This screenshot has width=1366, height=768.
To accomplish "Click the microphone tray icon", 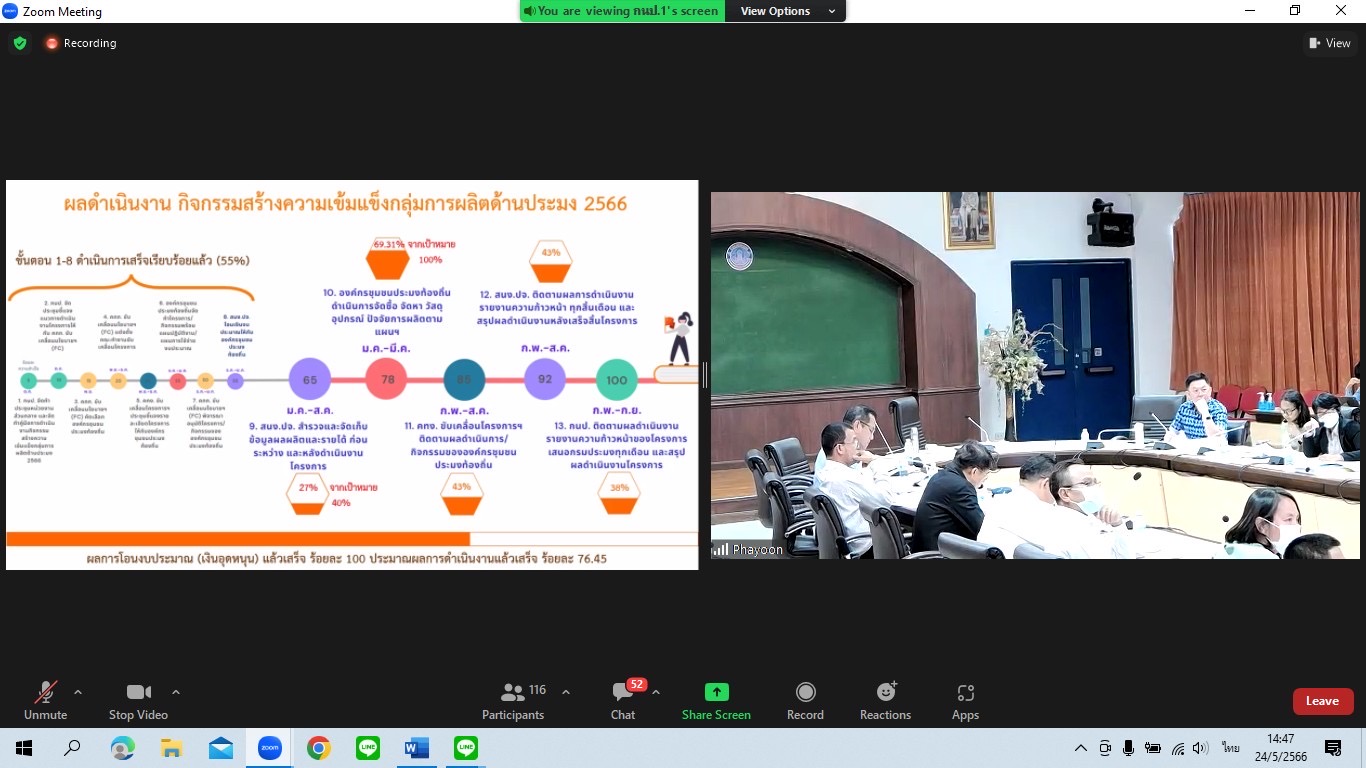I will pyautogui.click(x=1128, y=748).
